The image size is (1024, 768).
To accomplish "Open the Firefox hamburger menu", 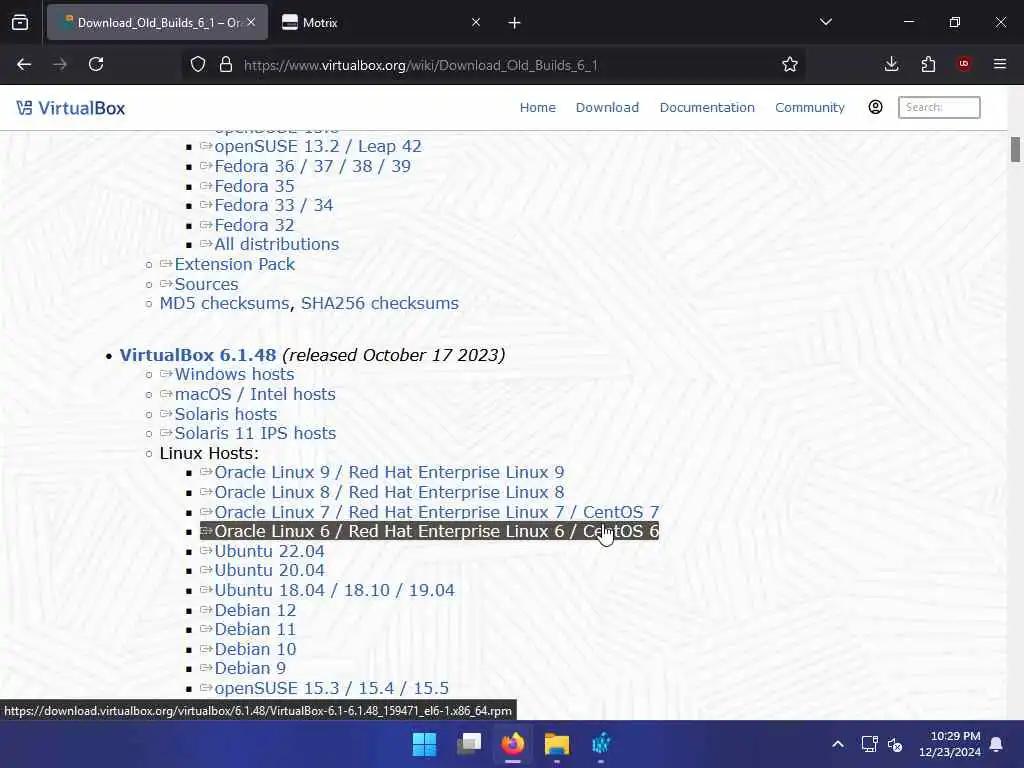I will tap(1000, 64).
